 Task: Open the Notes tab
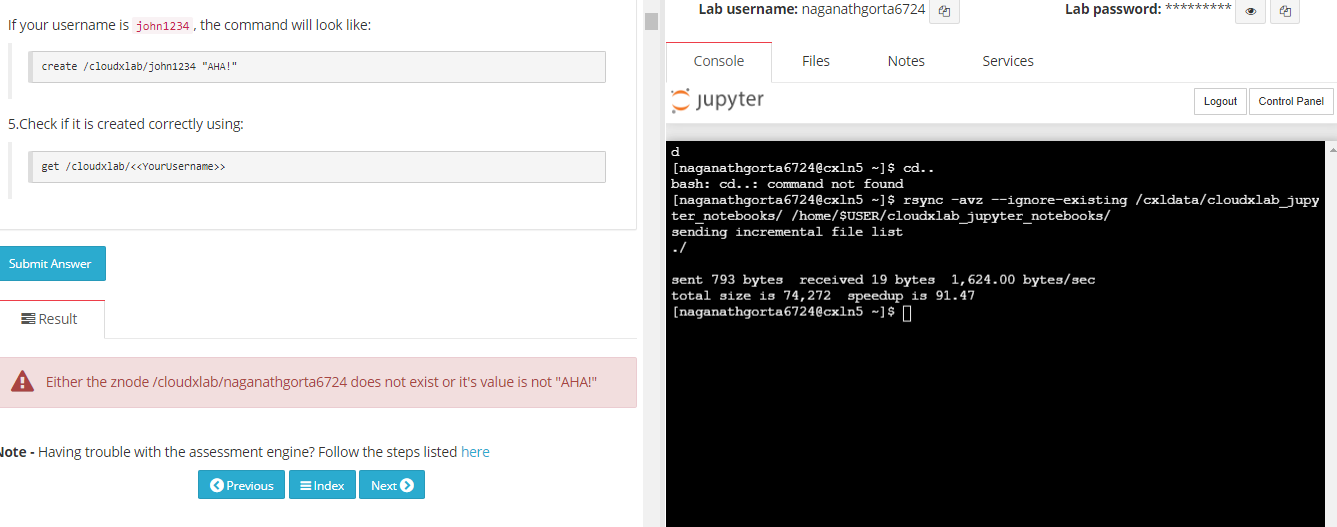point(906,61)
